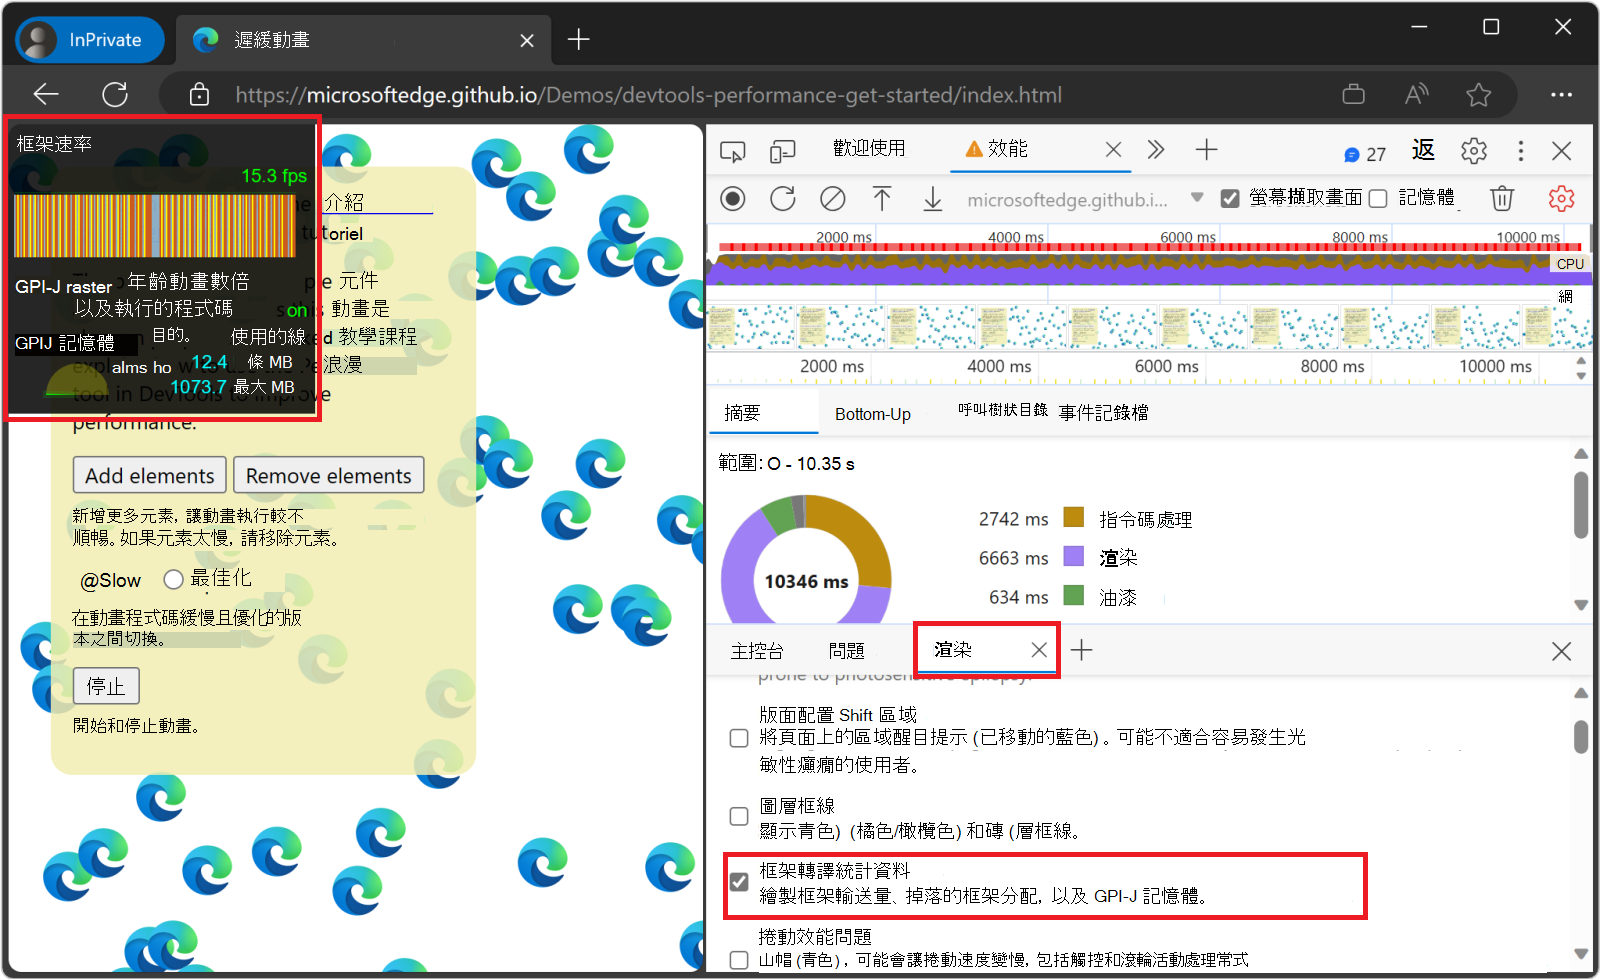Enable the memory checkbox

click(1378, 198)
